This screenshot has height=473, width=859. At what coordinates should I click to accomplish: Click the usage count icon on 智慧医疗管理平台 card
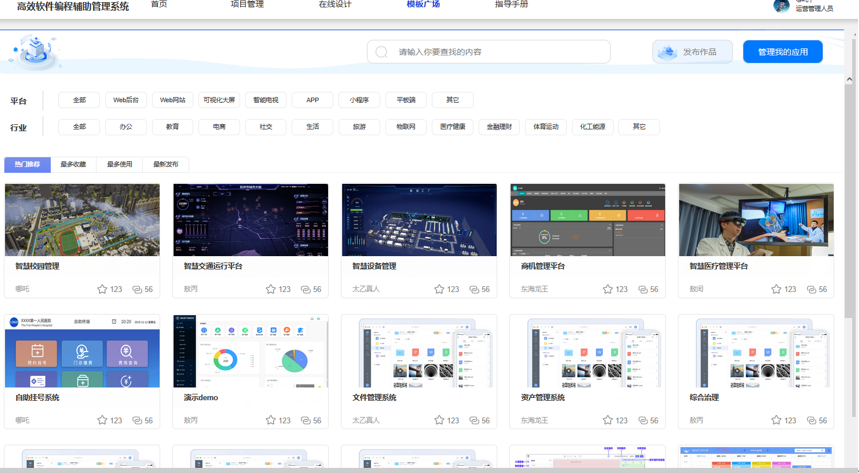[x=811, y=289]
